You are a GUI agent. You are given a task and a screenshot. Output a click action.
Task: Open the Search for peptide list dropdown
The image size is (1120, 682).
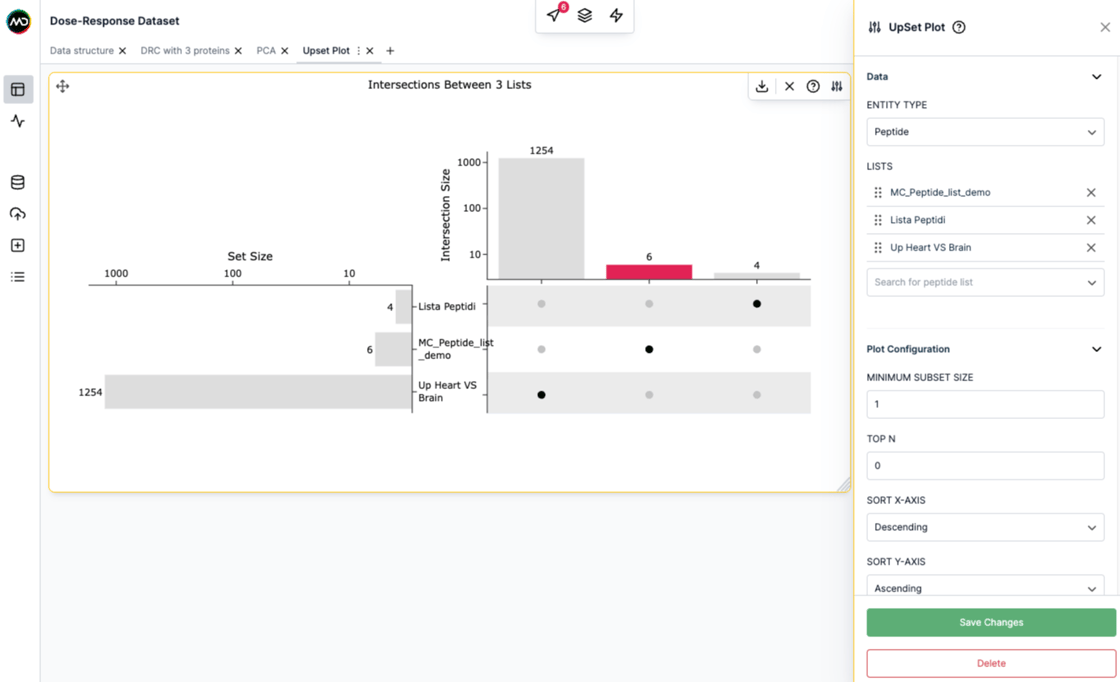[985, 282]
